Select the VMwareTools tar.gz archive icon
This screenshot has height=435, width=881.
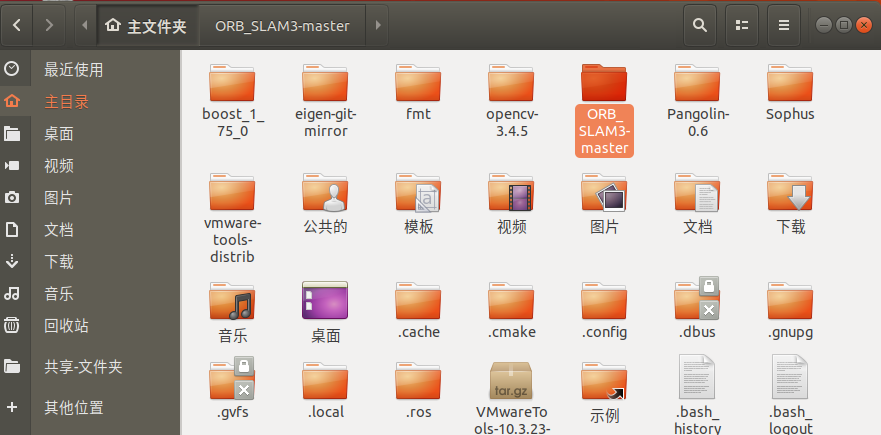point(511,380)
